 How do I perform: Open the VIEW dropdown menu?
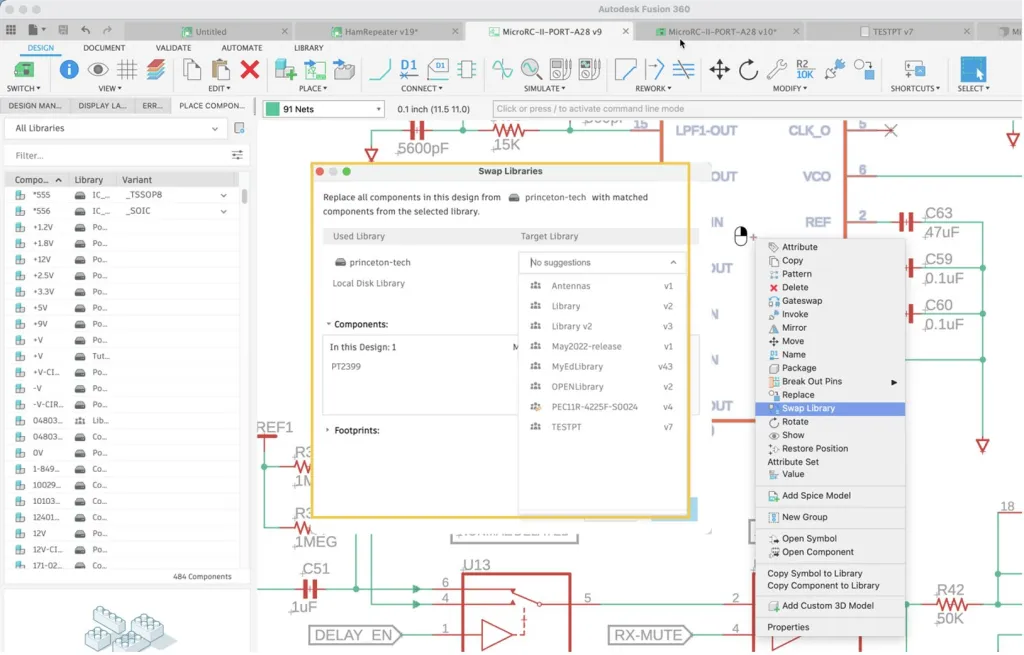point(110,88)
